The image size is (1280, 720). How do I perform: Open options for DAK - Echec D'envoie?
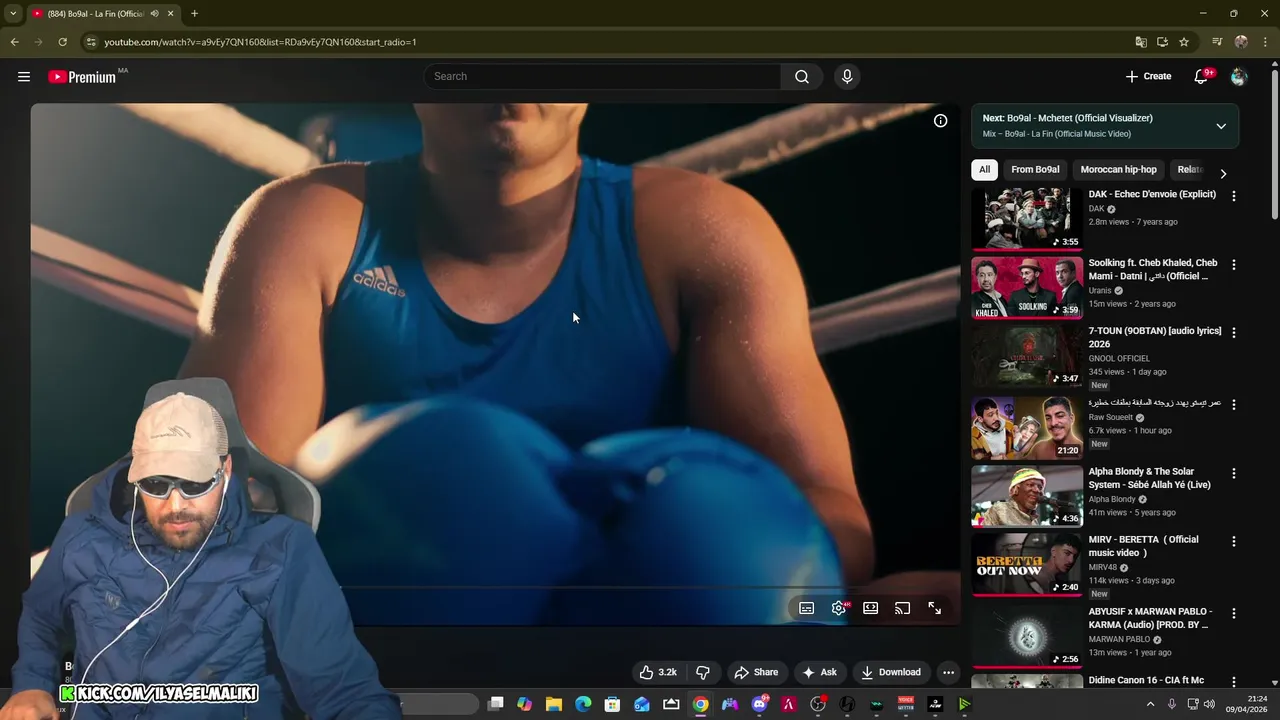(1233, 197)
